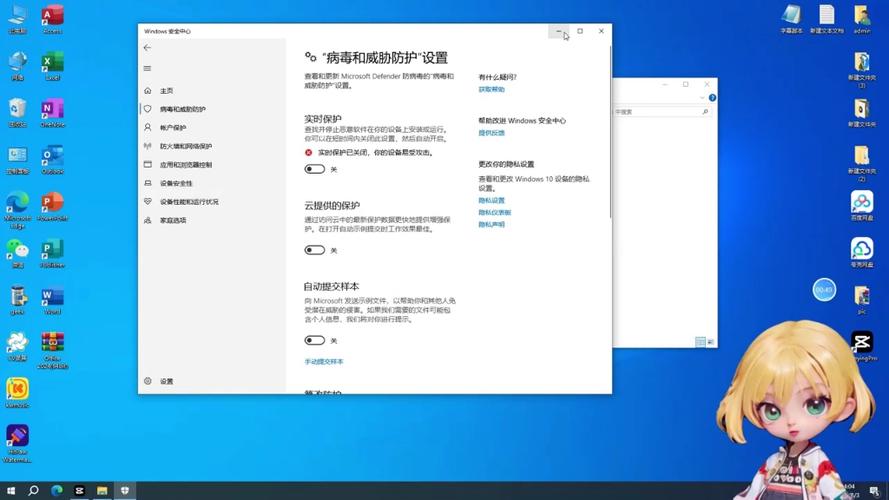Select the 新建文本文档 desktop file

[x=827, y=19]
